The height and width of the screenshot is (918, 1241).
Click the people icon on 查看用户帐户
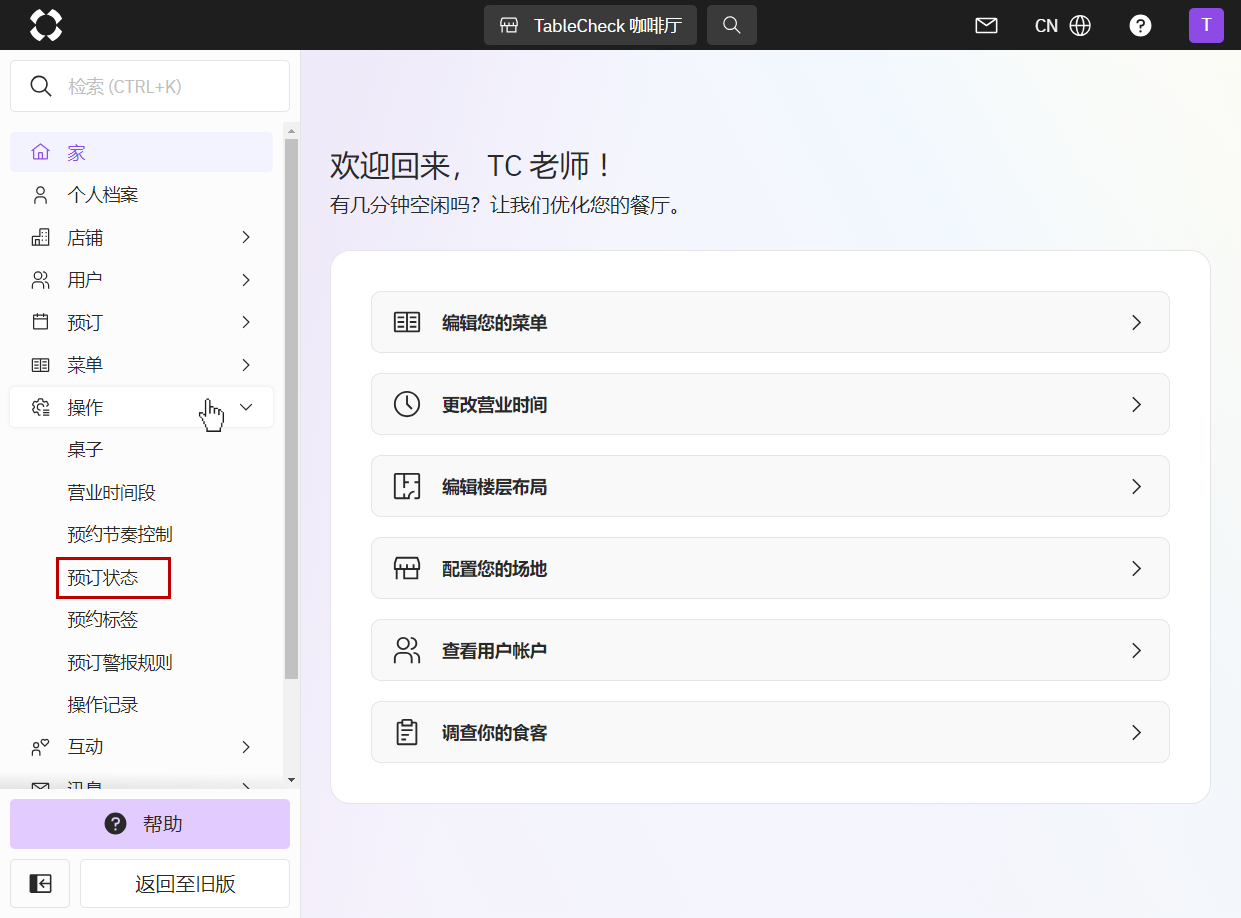click(407, 650)
